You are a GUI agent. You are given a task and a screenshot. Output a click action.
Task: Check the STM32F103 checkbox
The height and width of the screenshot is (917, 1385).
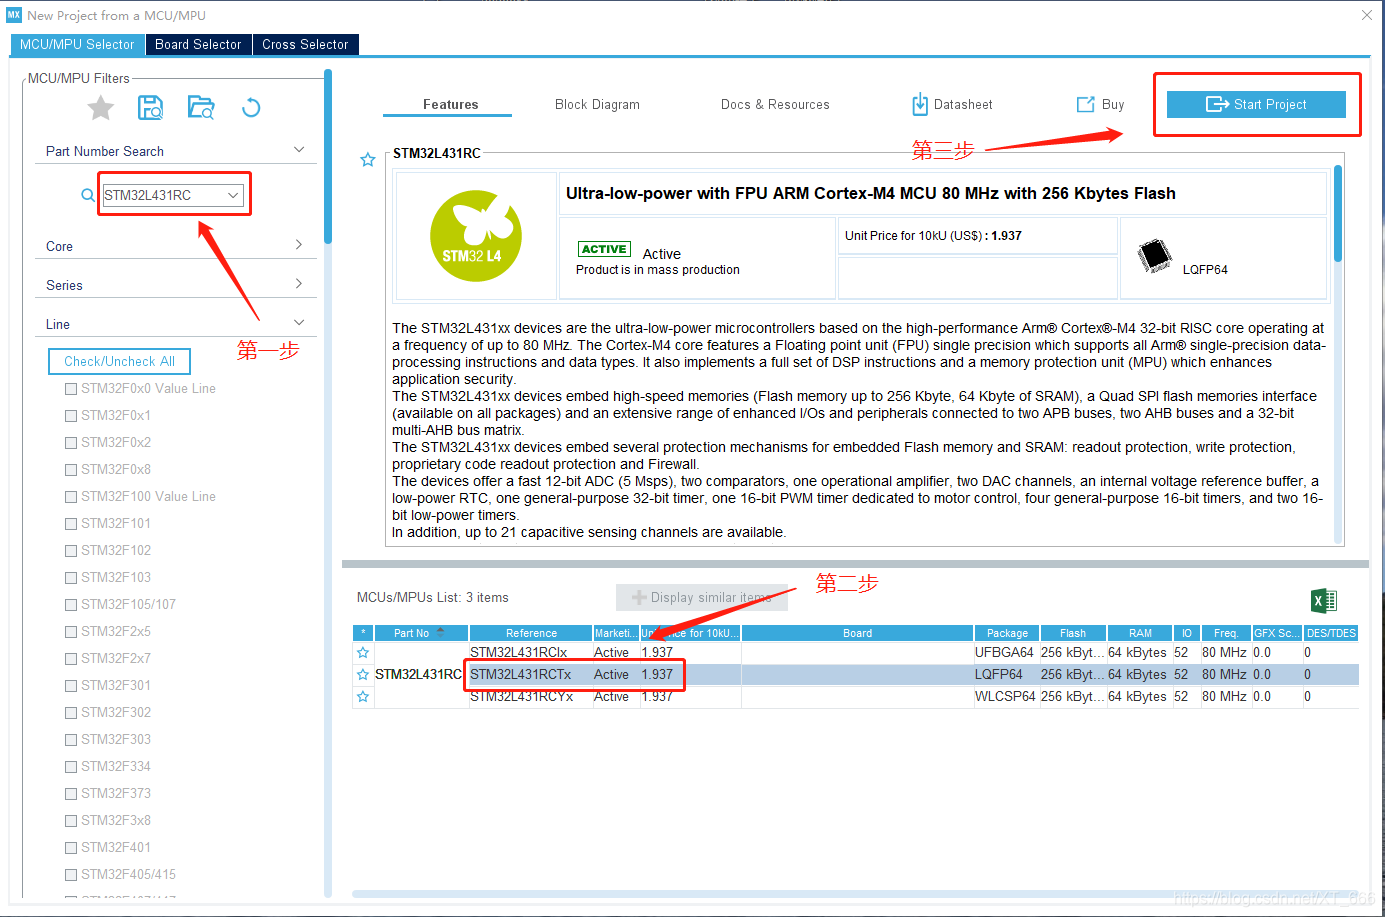tap(71, 578)
